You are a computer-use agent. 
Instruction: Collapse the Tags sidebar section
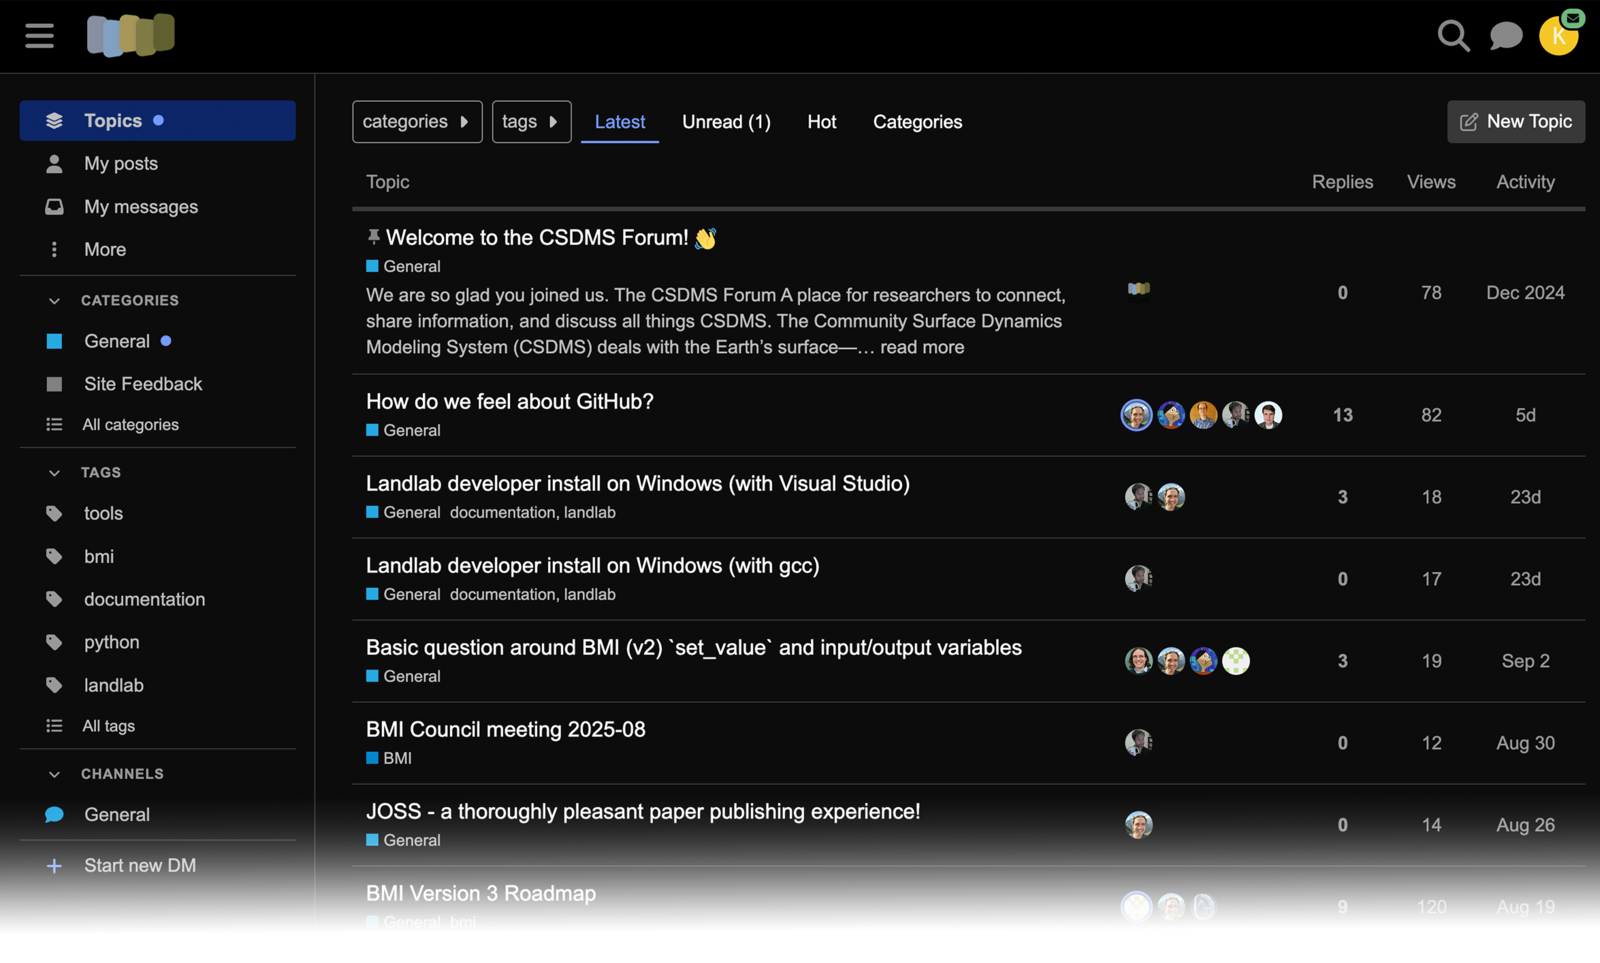pos(55,472)
